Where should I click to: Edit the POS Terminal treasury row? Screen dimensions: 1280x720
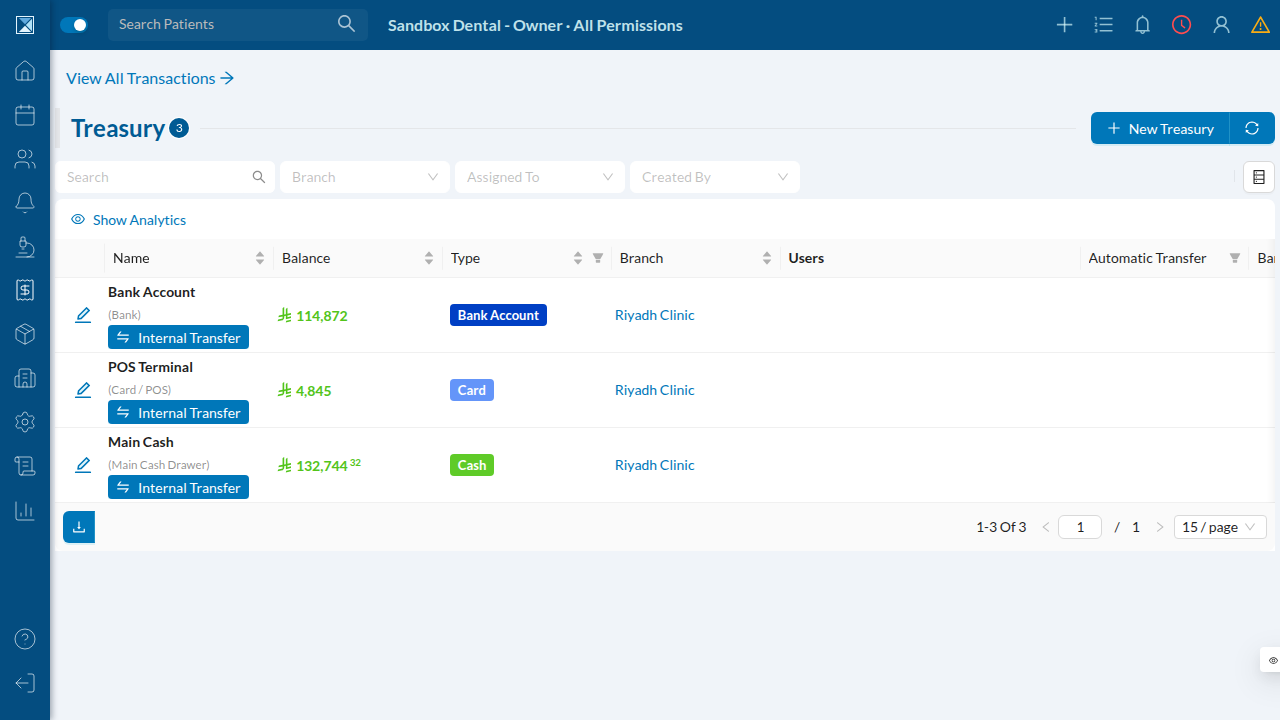[x=83, y=390]
